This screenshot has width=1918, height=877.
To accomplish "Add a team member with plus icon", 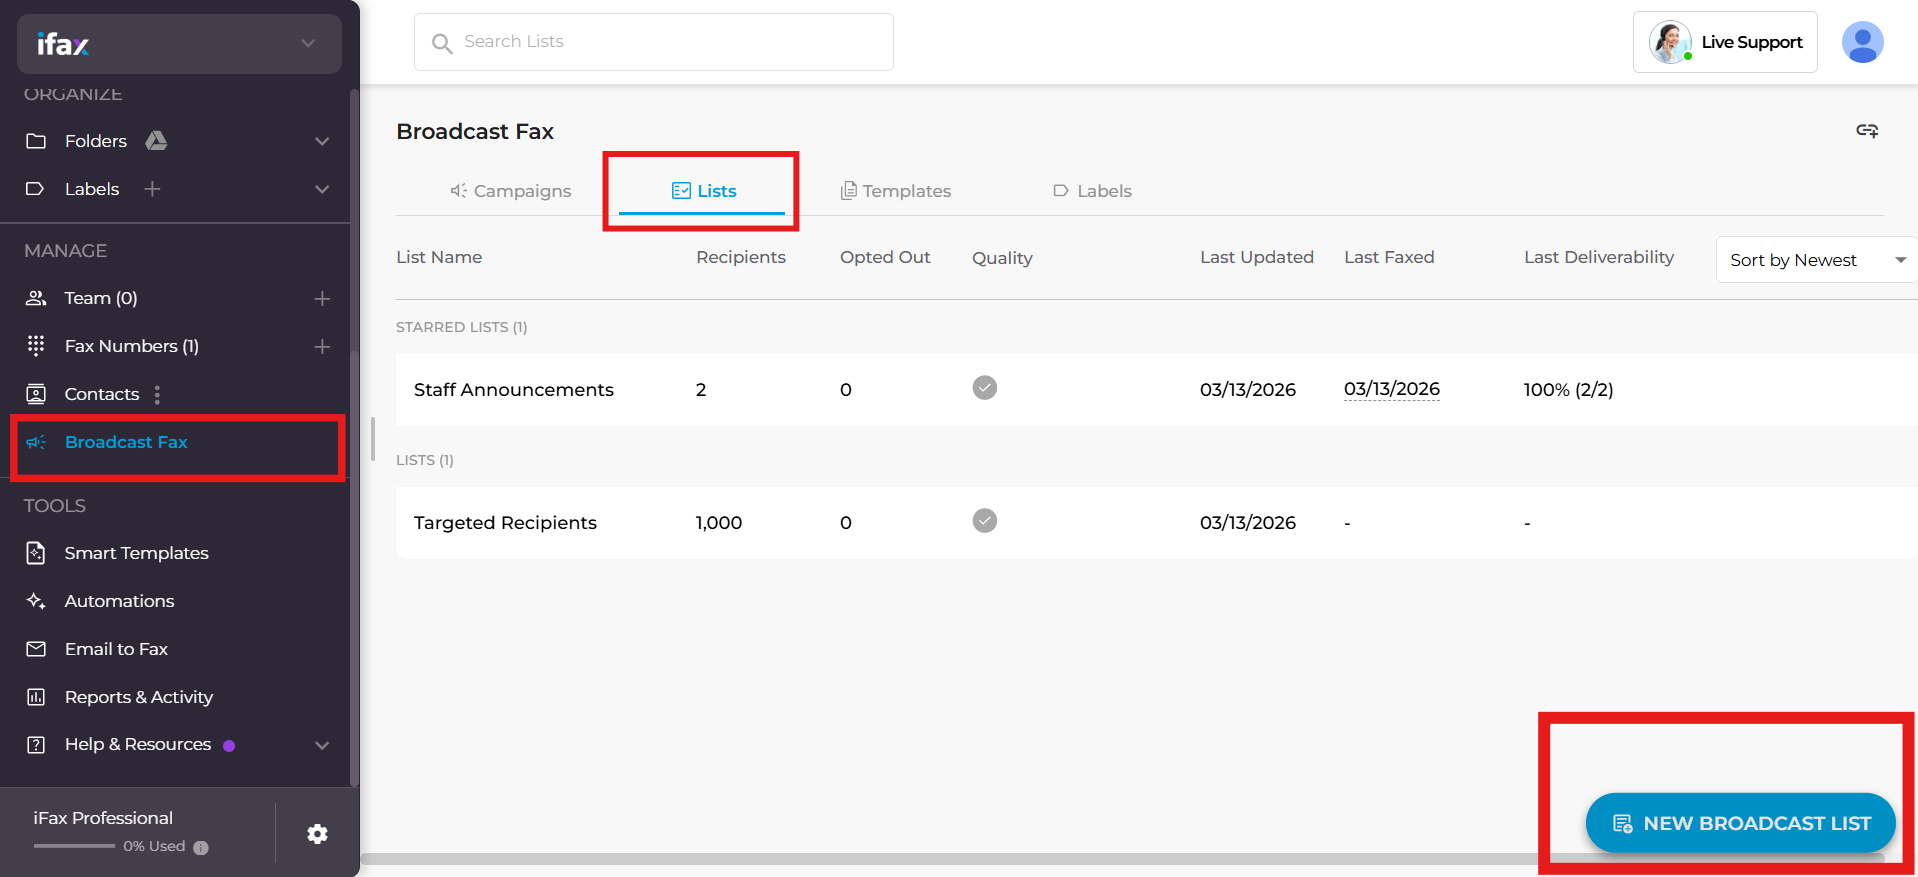I will (322, 298).
